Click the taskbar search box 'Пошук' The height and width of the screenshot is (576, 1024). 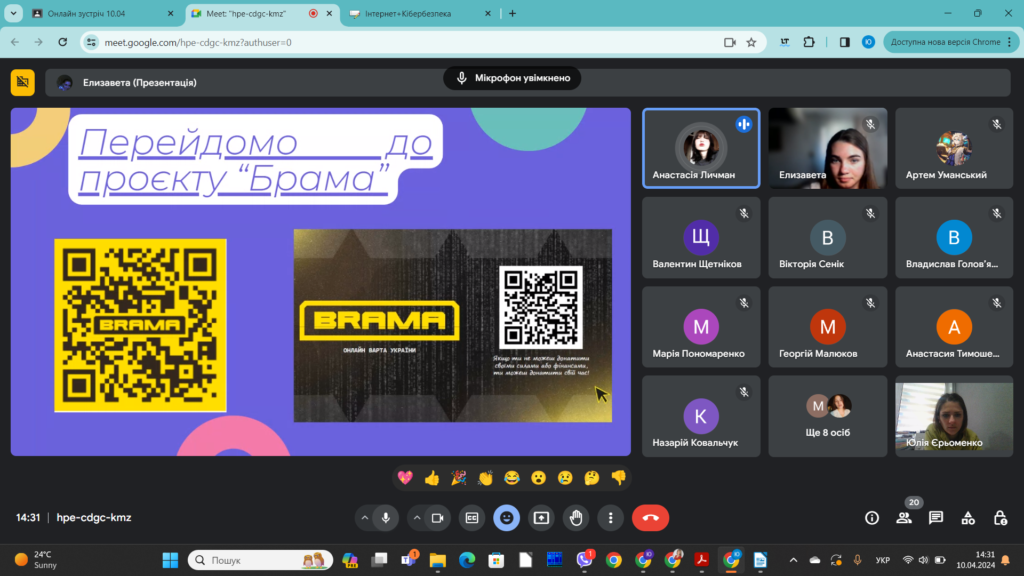click(x=261, y=560)
